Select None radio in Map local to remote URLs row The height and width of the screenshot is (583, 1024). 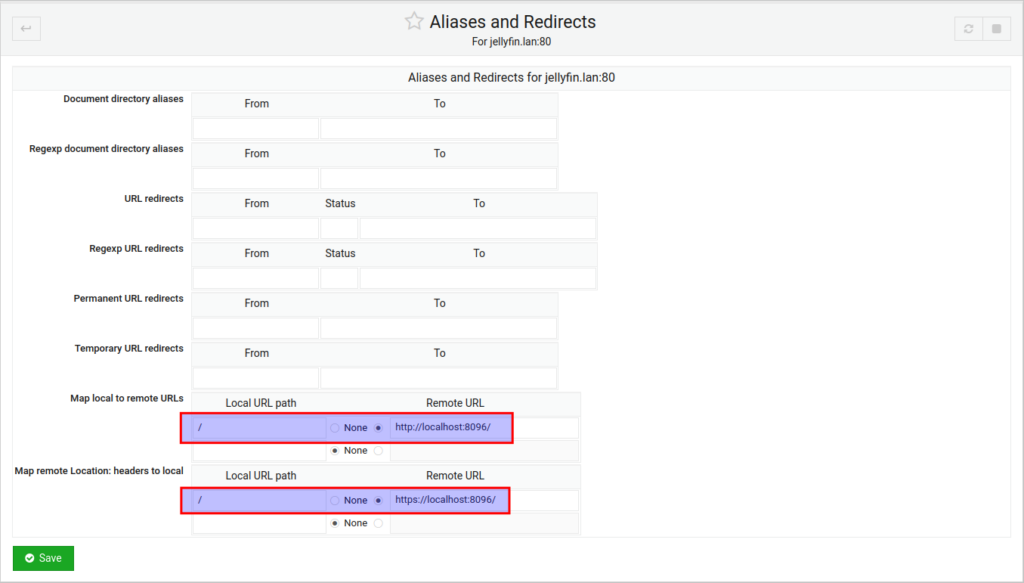tap(333, 427)
